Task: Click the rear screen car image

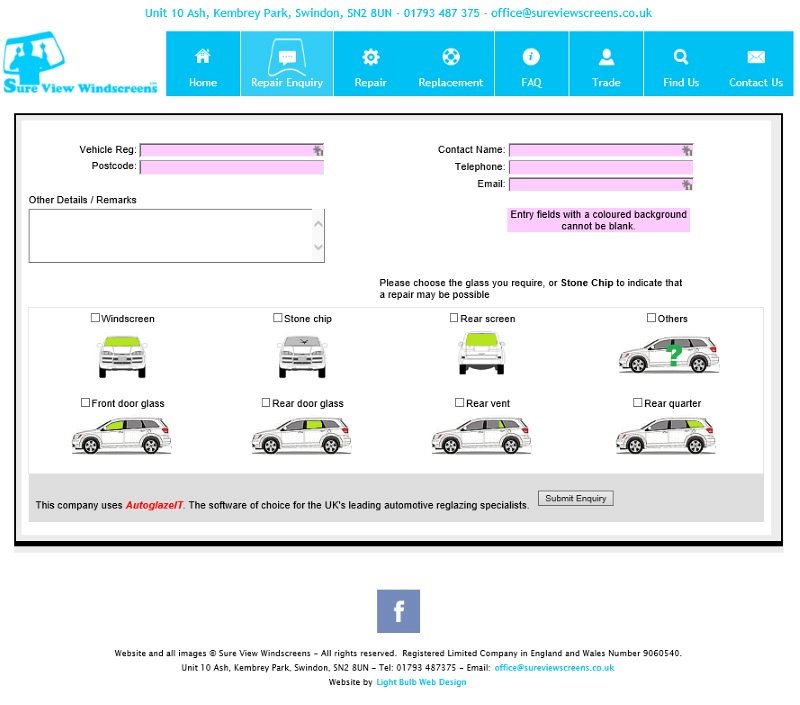Action: pyautogui.click(x=481, y=353)
